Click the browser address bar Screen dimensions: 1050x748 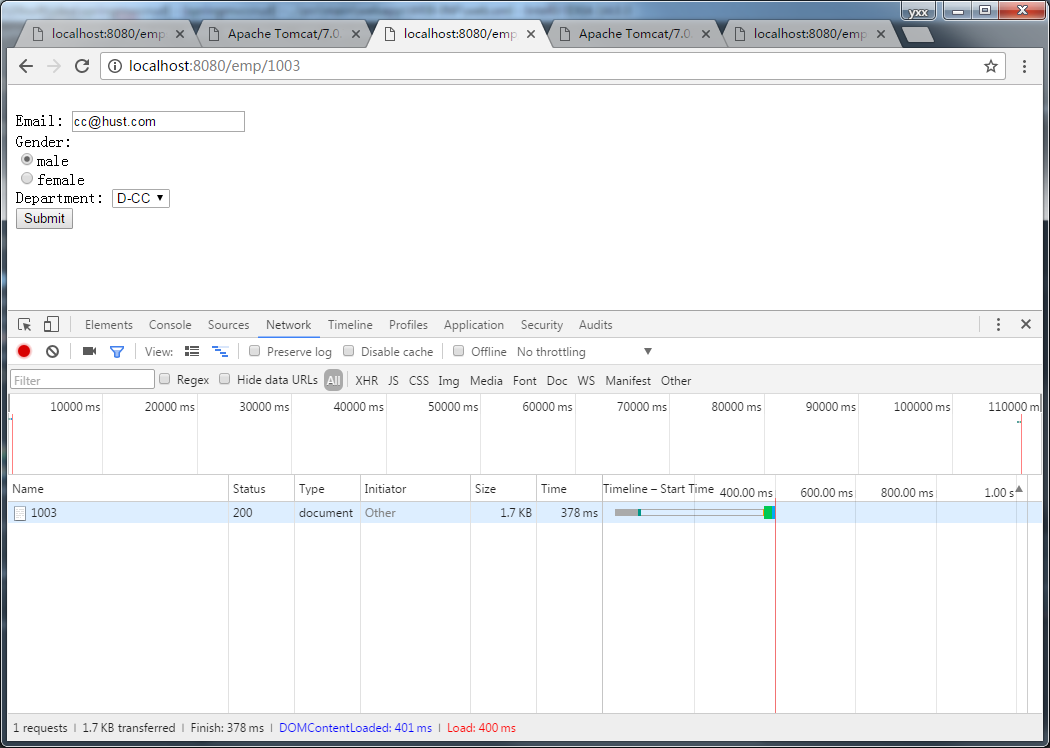(552, 66)
